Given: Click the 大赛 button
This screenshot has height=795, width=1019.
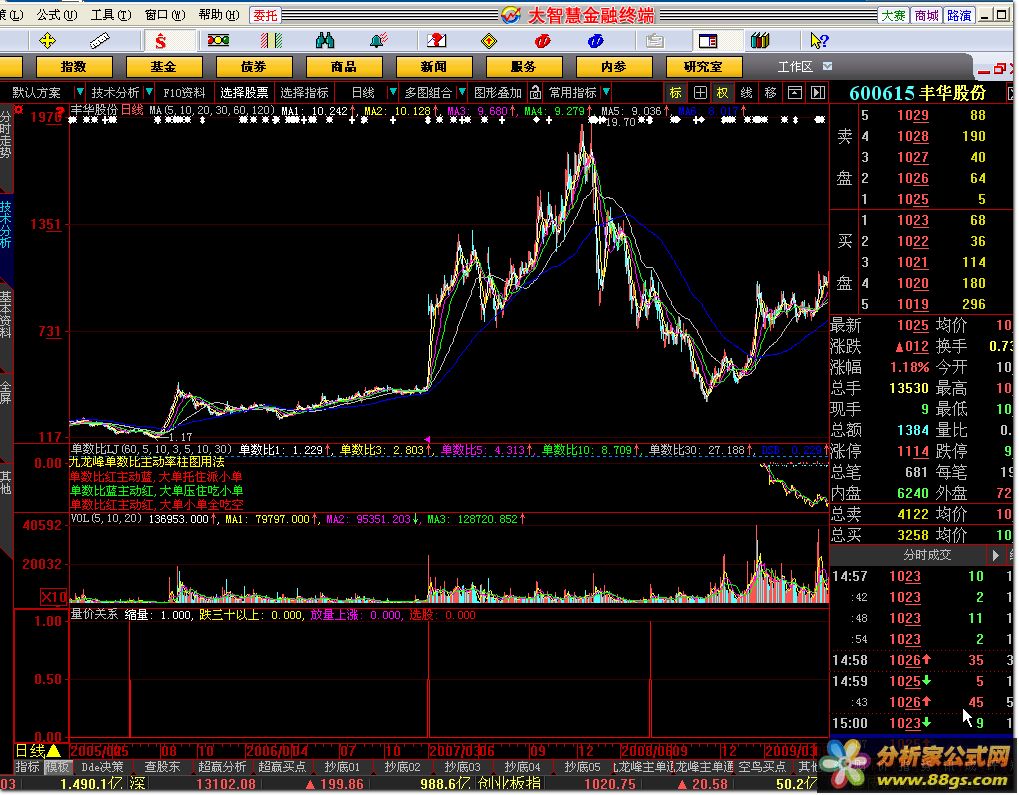Looking at the screenshot, I should (x=893, y=14).
